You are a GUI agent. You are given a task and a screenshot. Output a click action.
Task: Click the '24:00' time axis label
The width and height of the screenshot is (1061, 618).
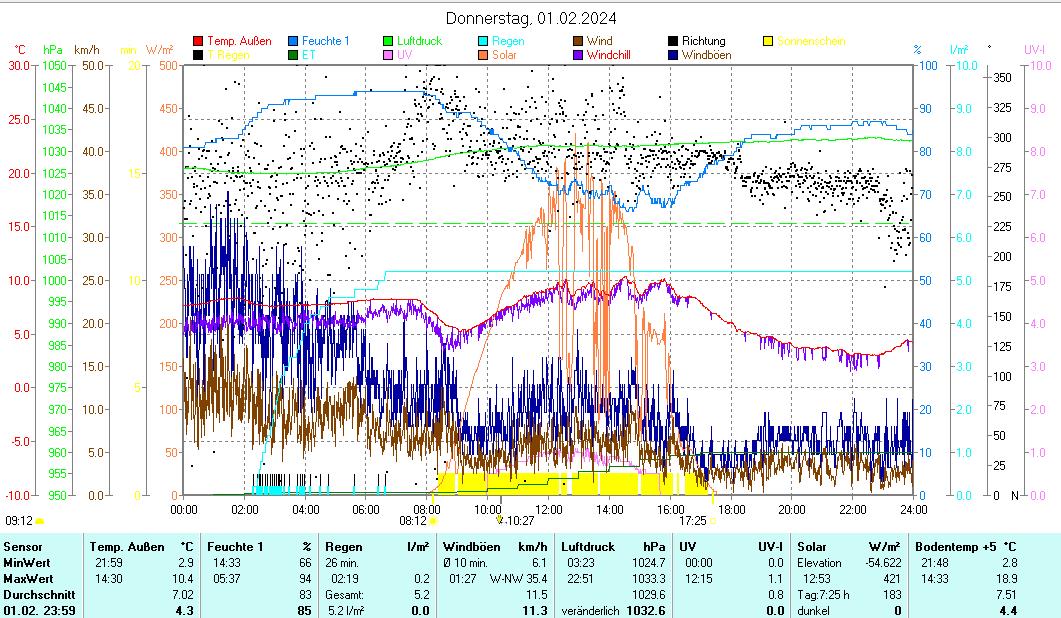coord(913,510)
